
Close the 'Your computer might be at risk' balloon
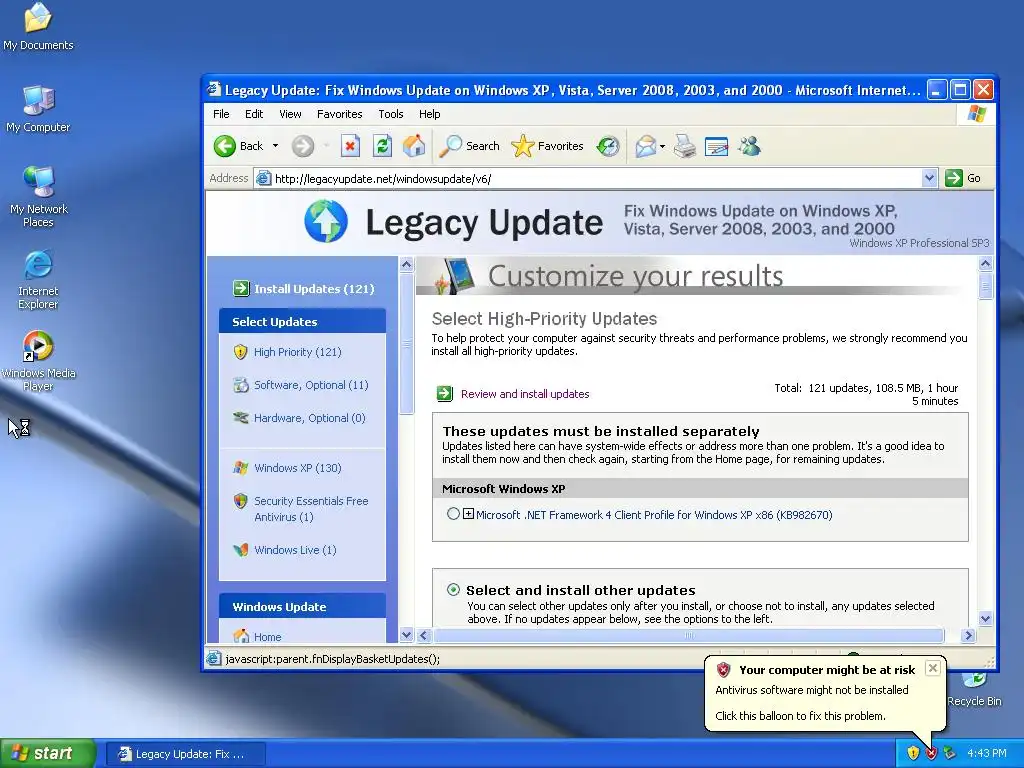pos(933,668)
